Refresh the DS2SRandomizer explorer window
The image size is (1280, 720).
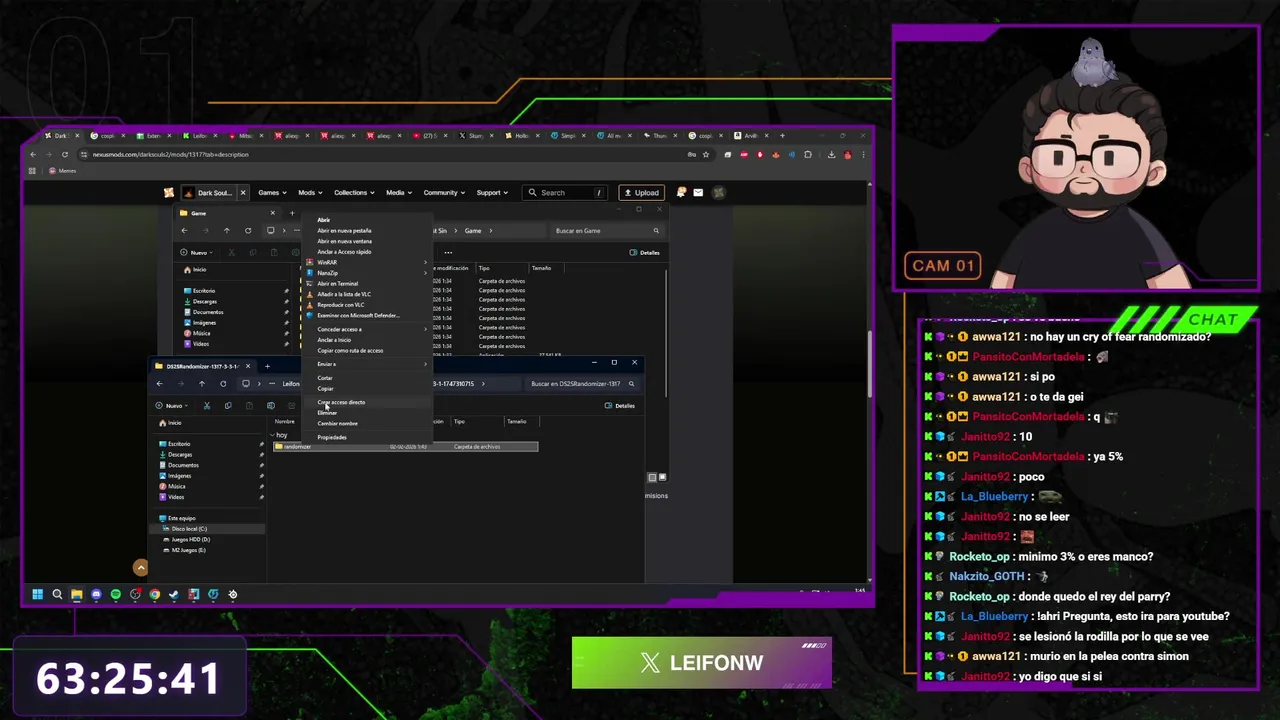(223, 383)
